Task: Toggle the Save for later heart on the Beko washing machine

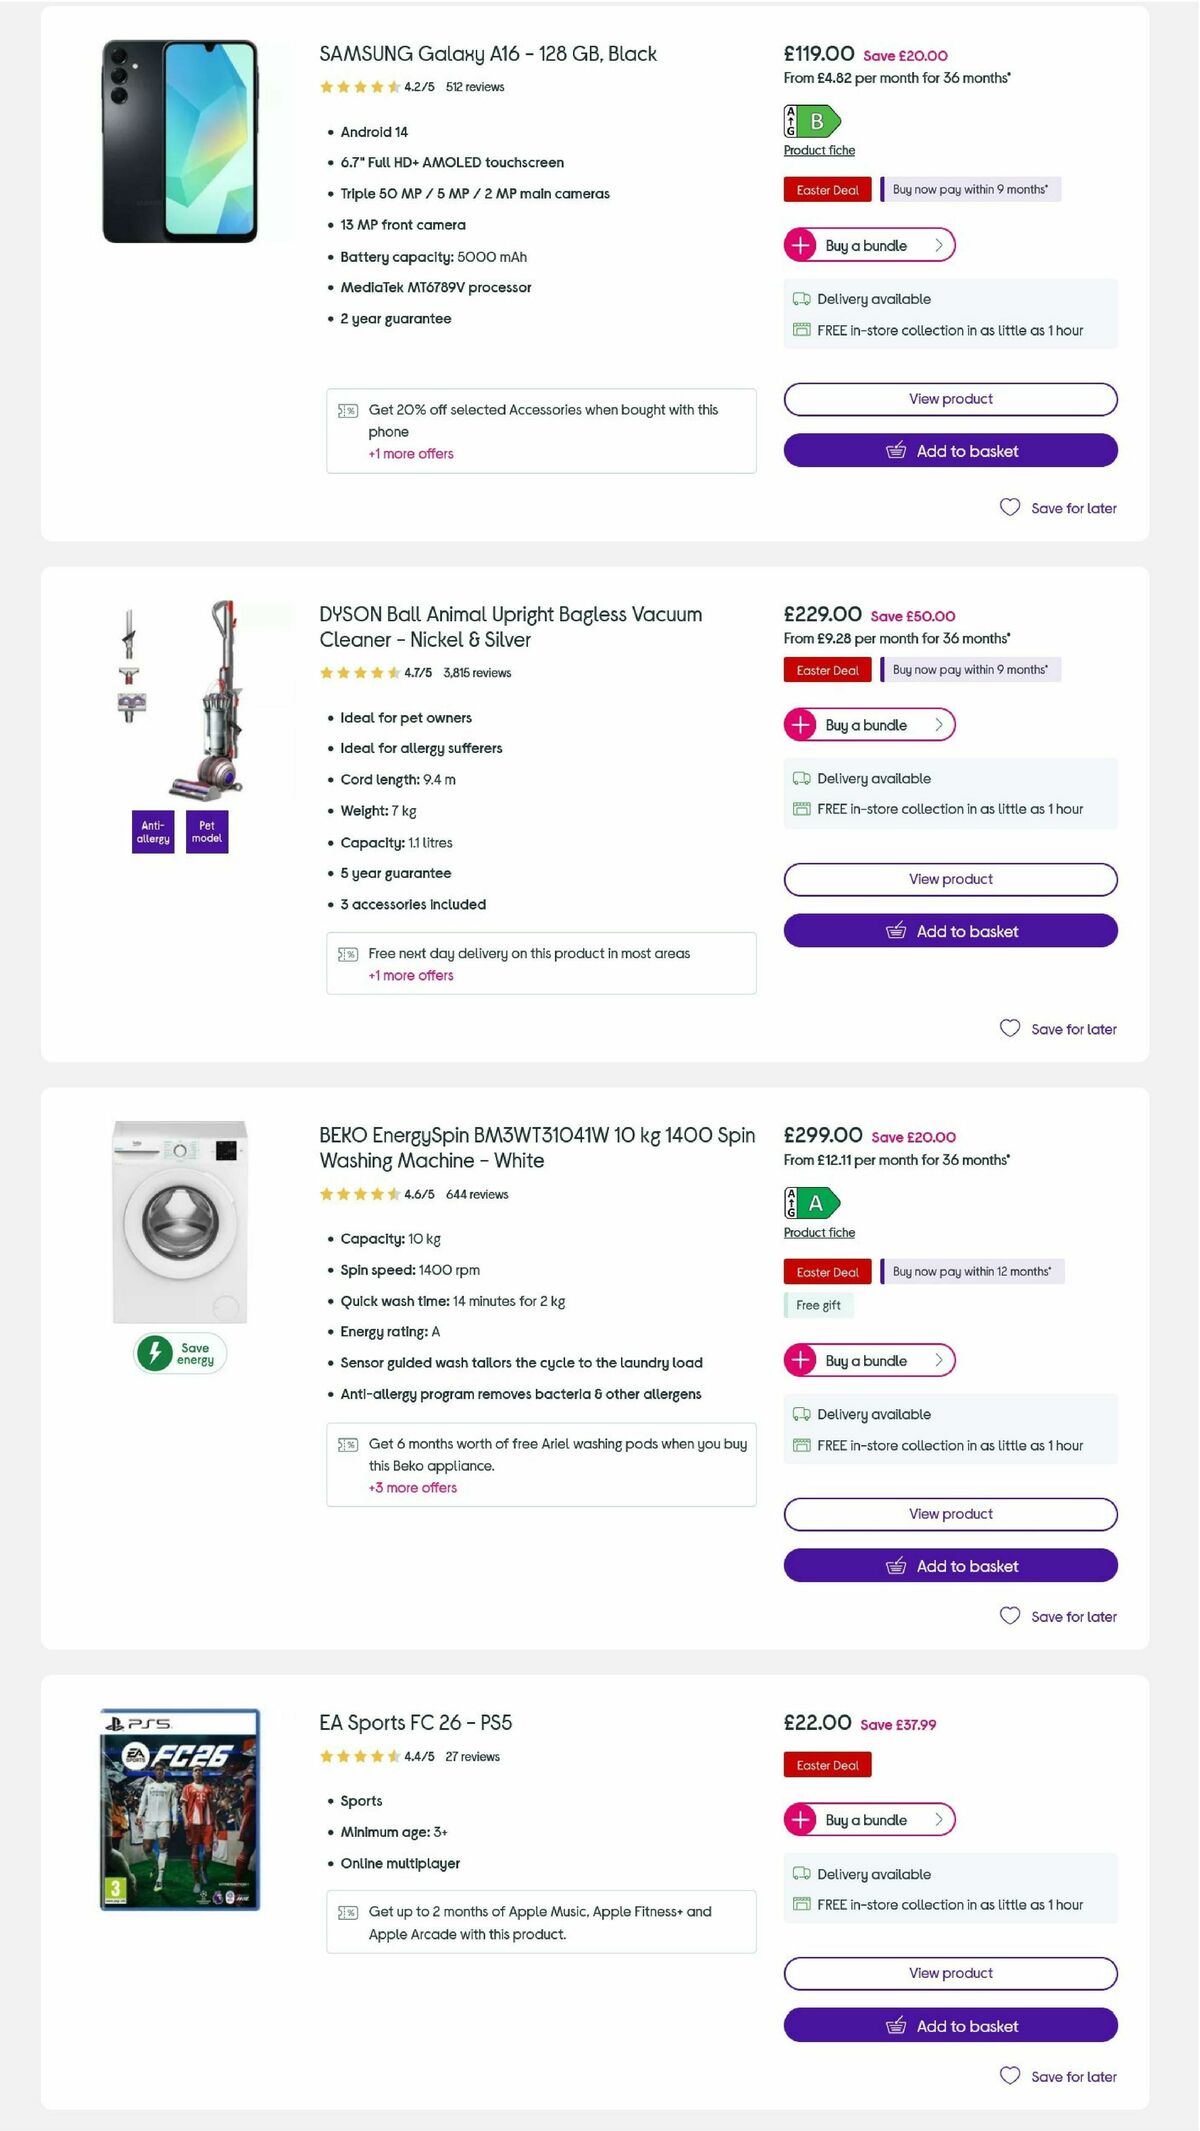Action: 1012,1616
